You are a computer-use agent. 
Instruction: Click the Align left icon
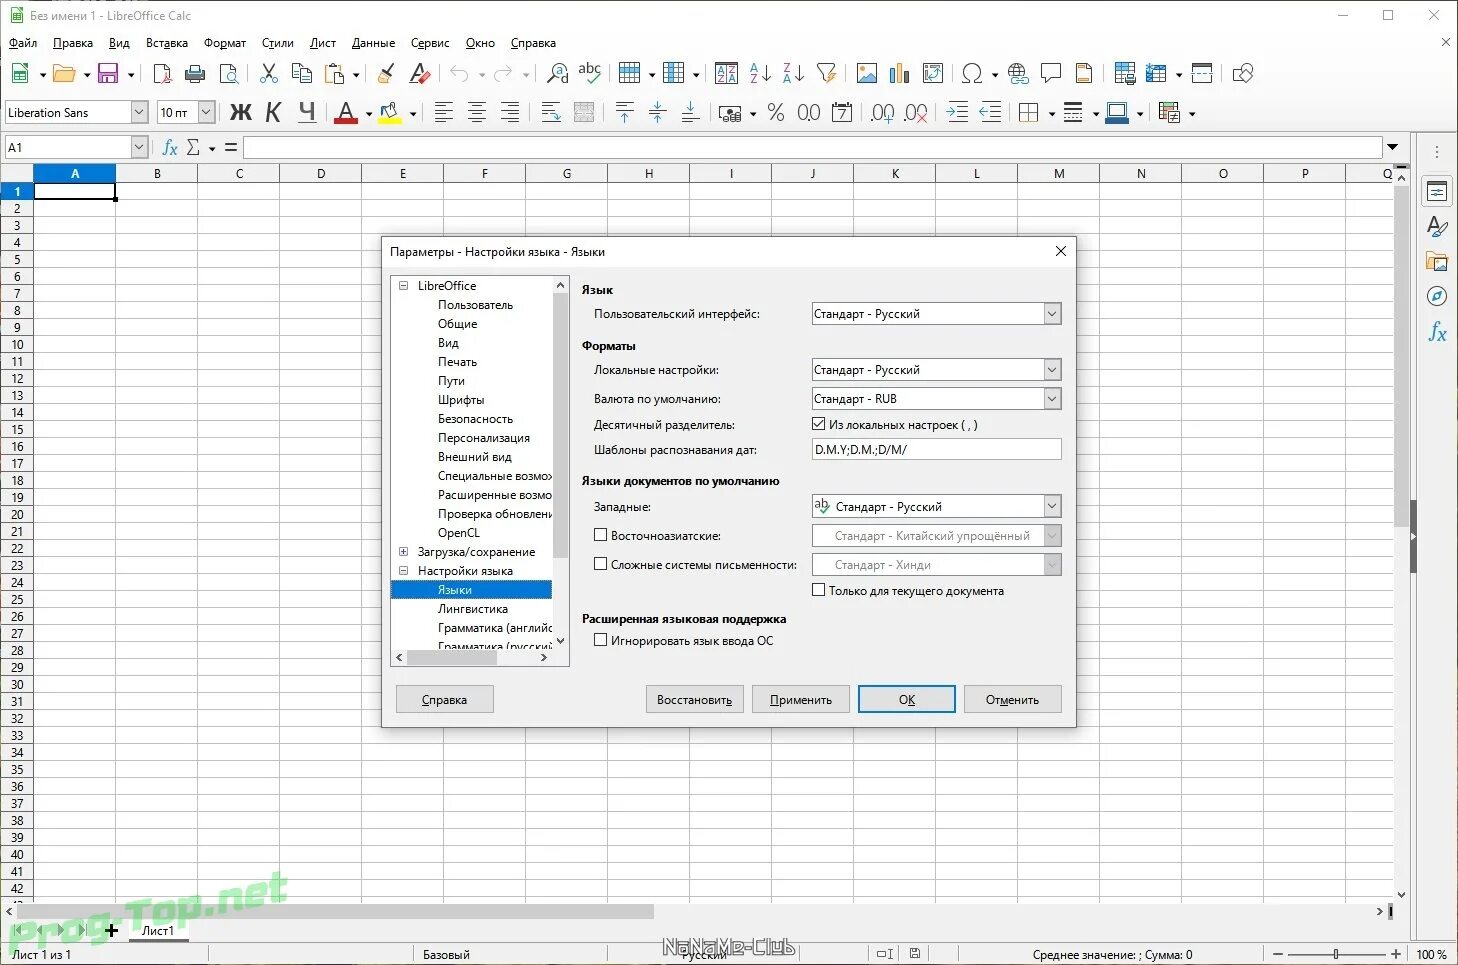coord(443,113)
